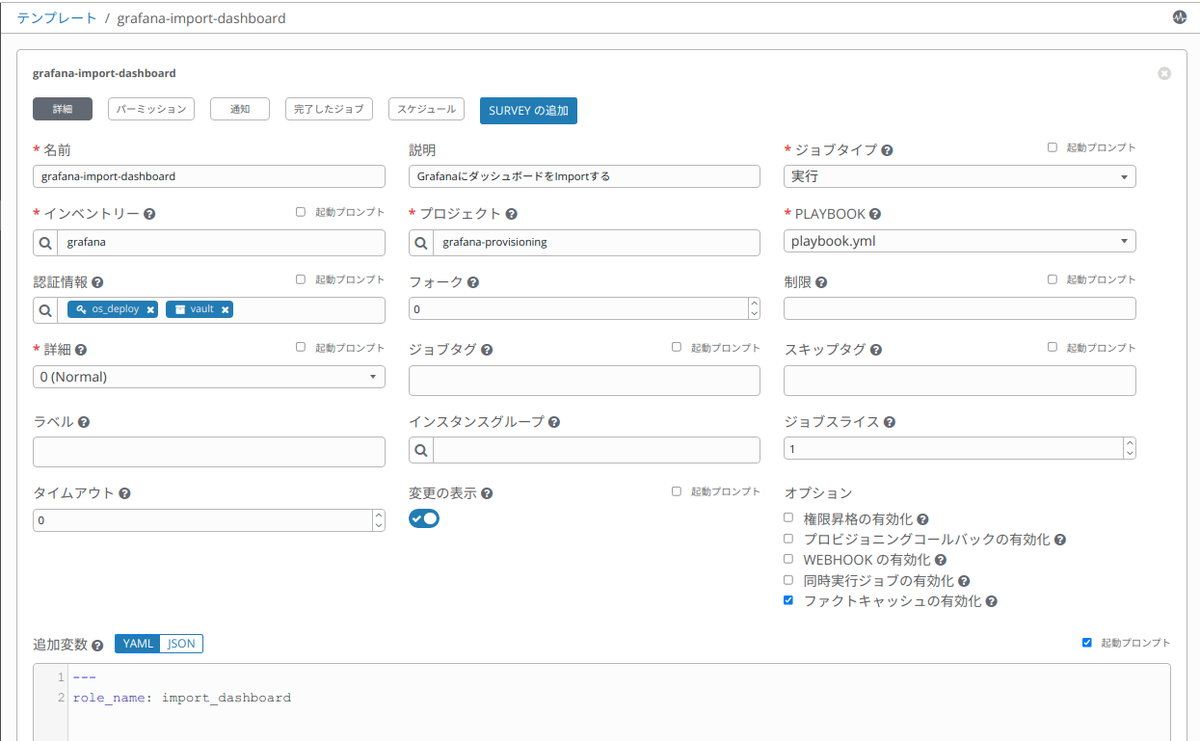Open the PLAYBOOK dropdown playbook.yml

click(960, 241)
